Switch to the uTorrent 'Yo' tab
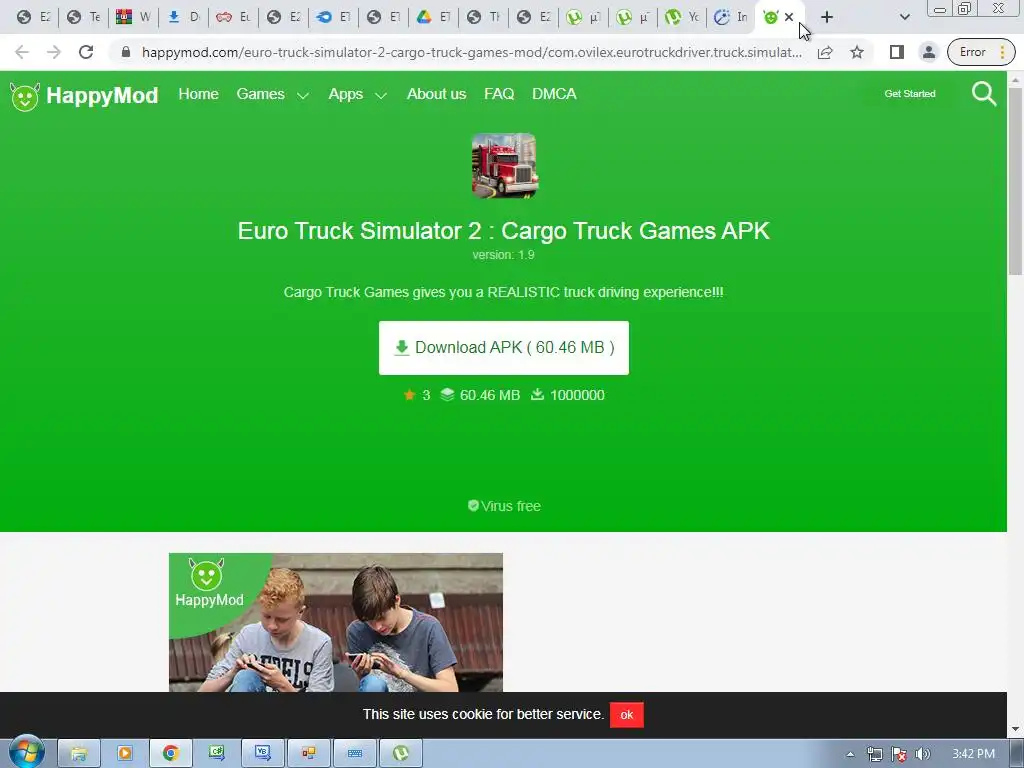Image resolution: width=1024 pixels, height=768 pixels. pyautogui.click(x=682, y=17)
